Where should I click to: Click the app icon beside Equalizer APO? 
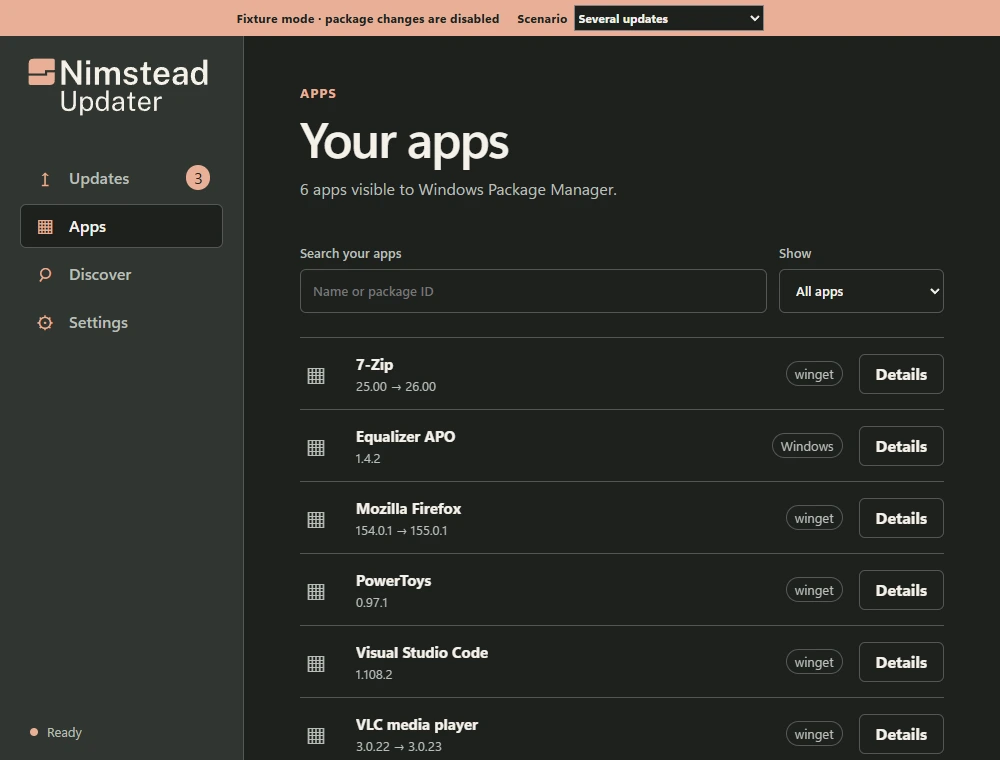coord(316,448)
